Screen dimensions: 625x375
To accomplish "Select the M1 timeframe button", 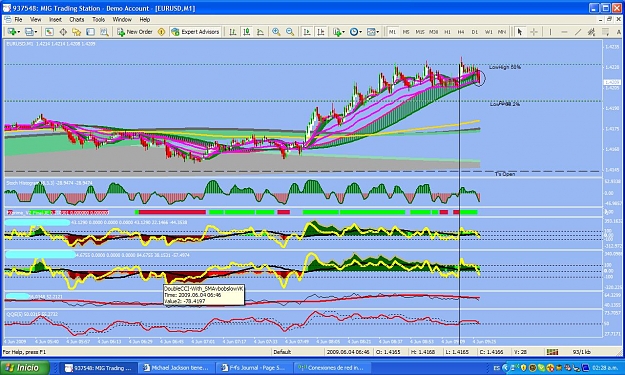I will [393, 32].
